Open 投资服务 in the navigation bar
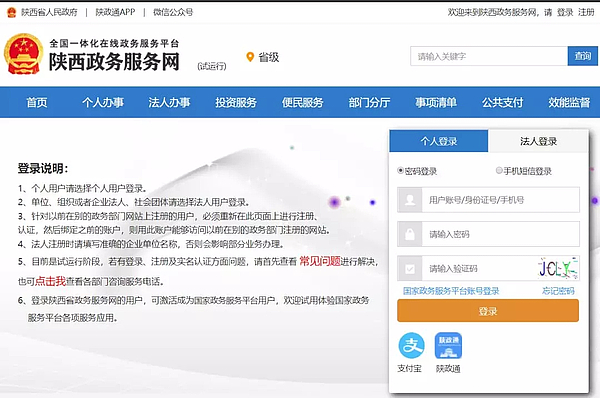Image resolution: width=600 pixels, height=398 pixels. [236, 102]
